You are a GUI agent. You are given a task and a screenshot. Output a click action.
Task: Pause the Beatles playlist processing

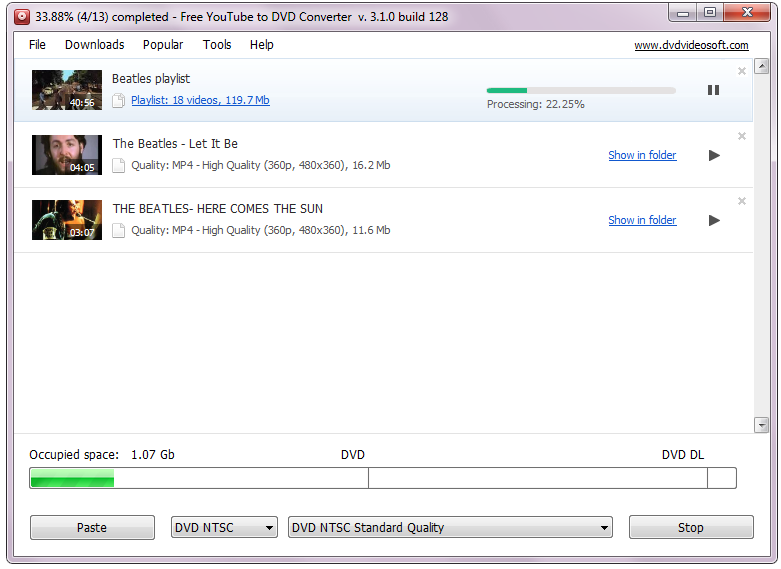pos(713,90)
